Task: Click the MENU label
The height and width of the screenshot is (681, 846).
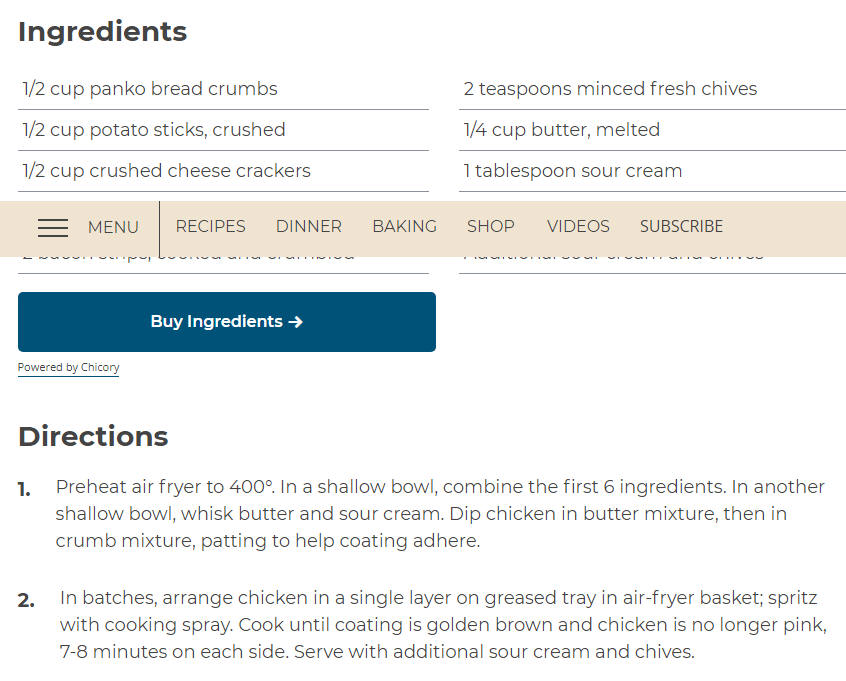Action: [x=113, y=227]
